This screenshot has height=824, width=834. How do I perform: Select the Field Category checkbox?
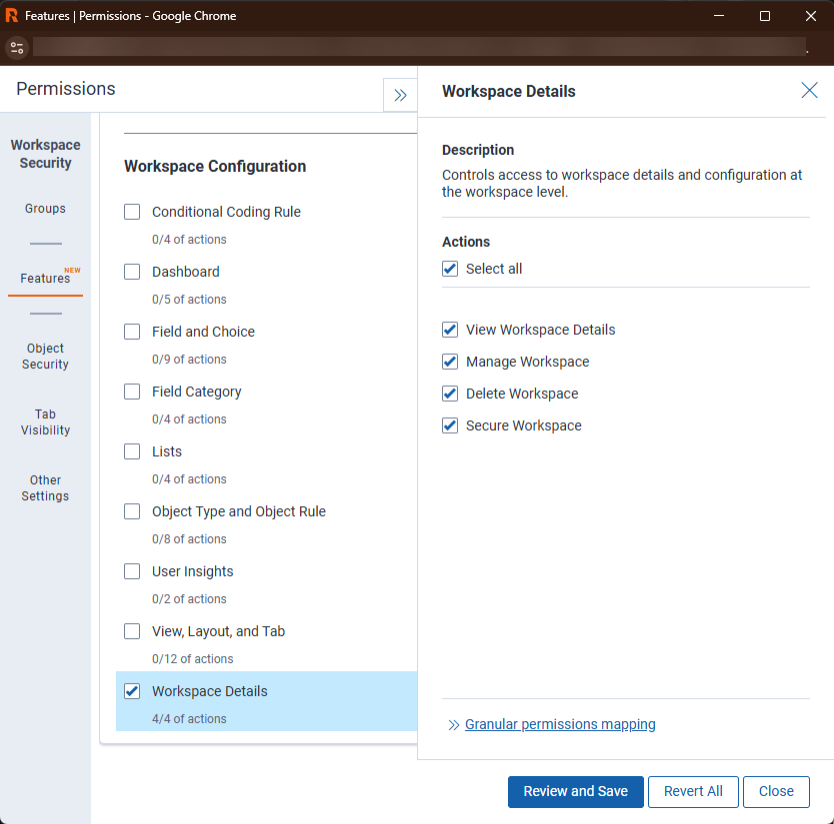click(132, 392)
